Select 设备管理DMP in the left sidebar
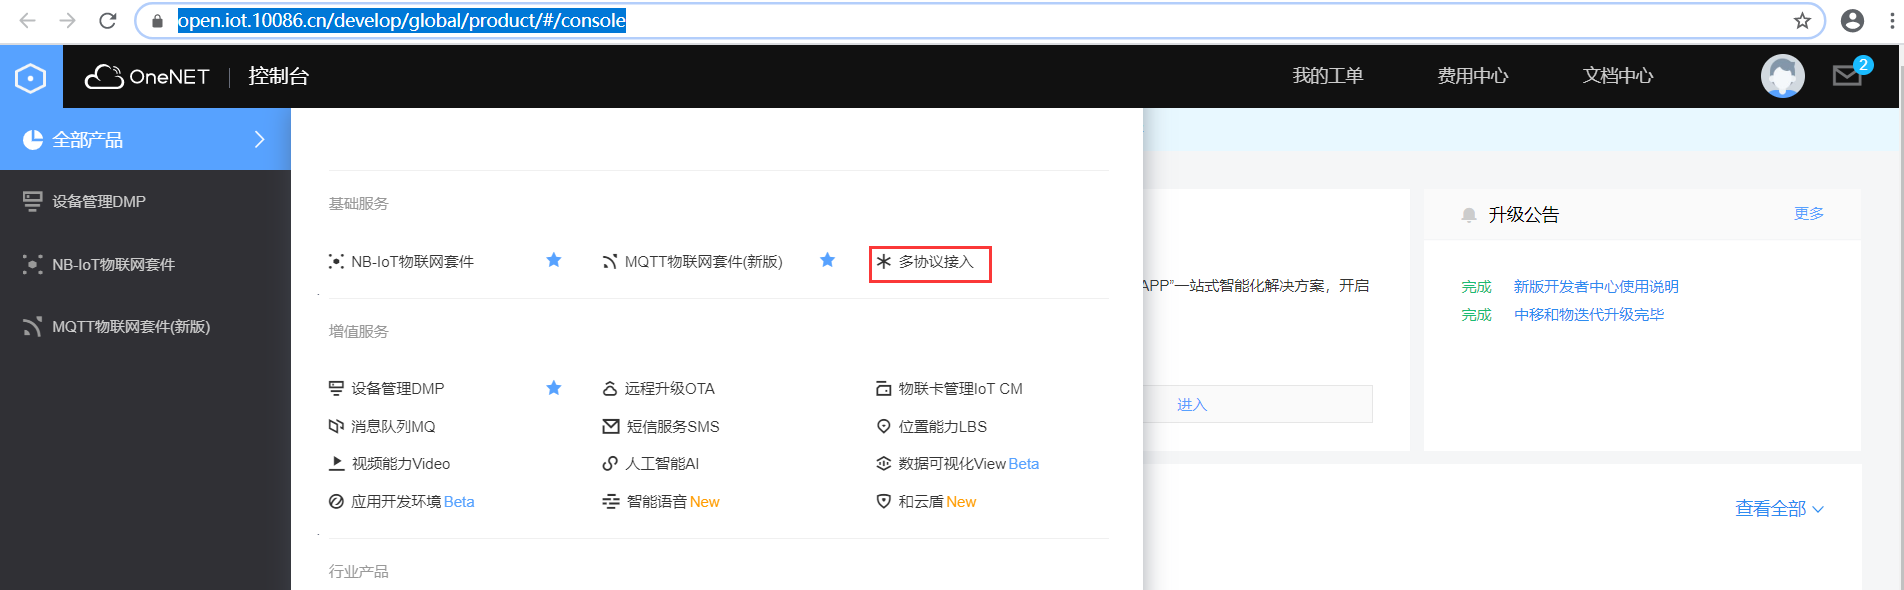This screenshot has width=1904, height=590. click(x=99, y=202)
